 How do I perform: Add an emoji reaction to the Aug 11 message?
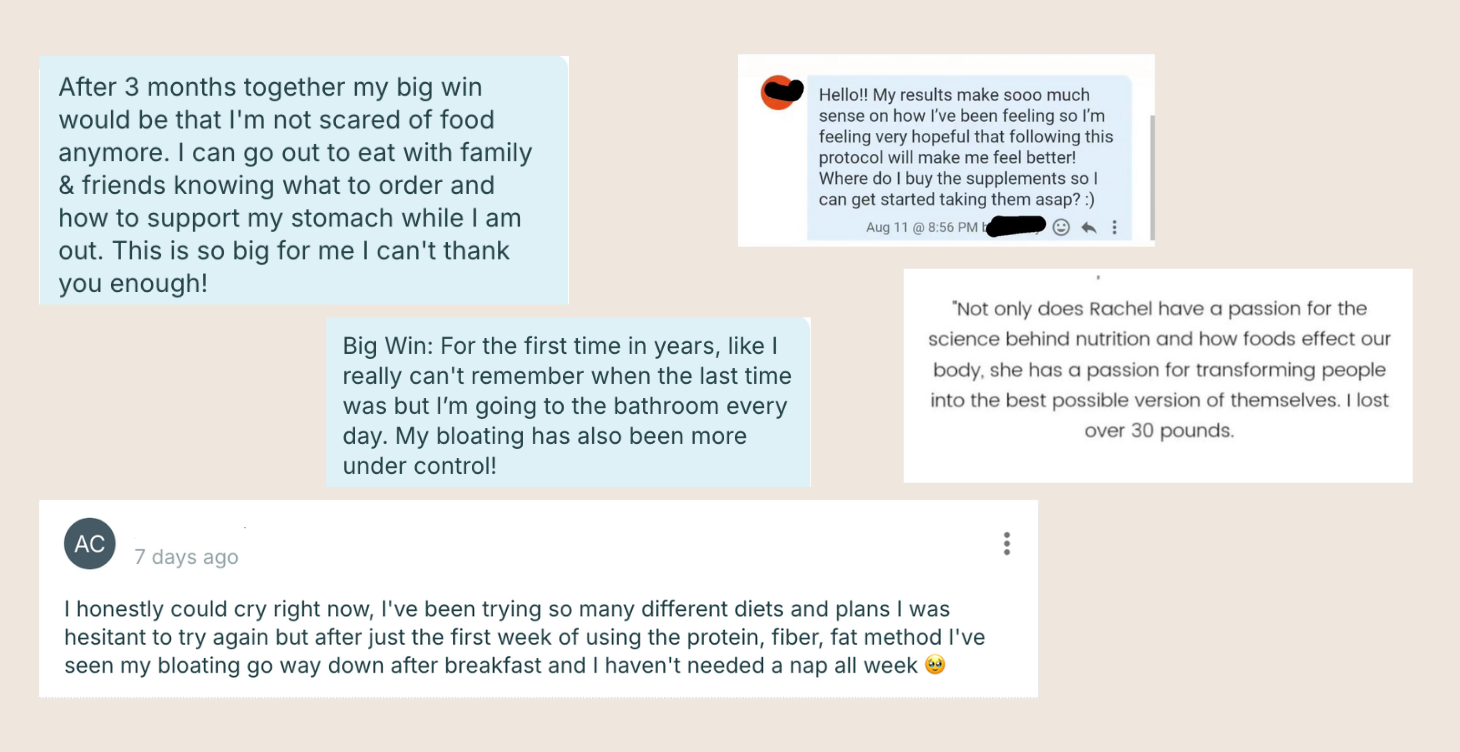pos(1061,227)
